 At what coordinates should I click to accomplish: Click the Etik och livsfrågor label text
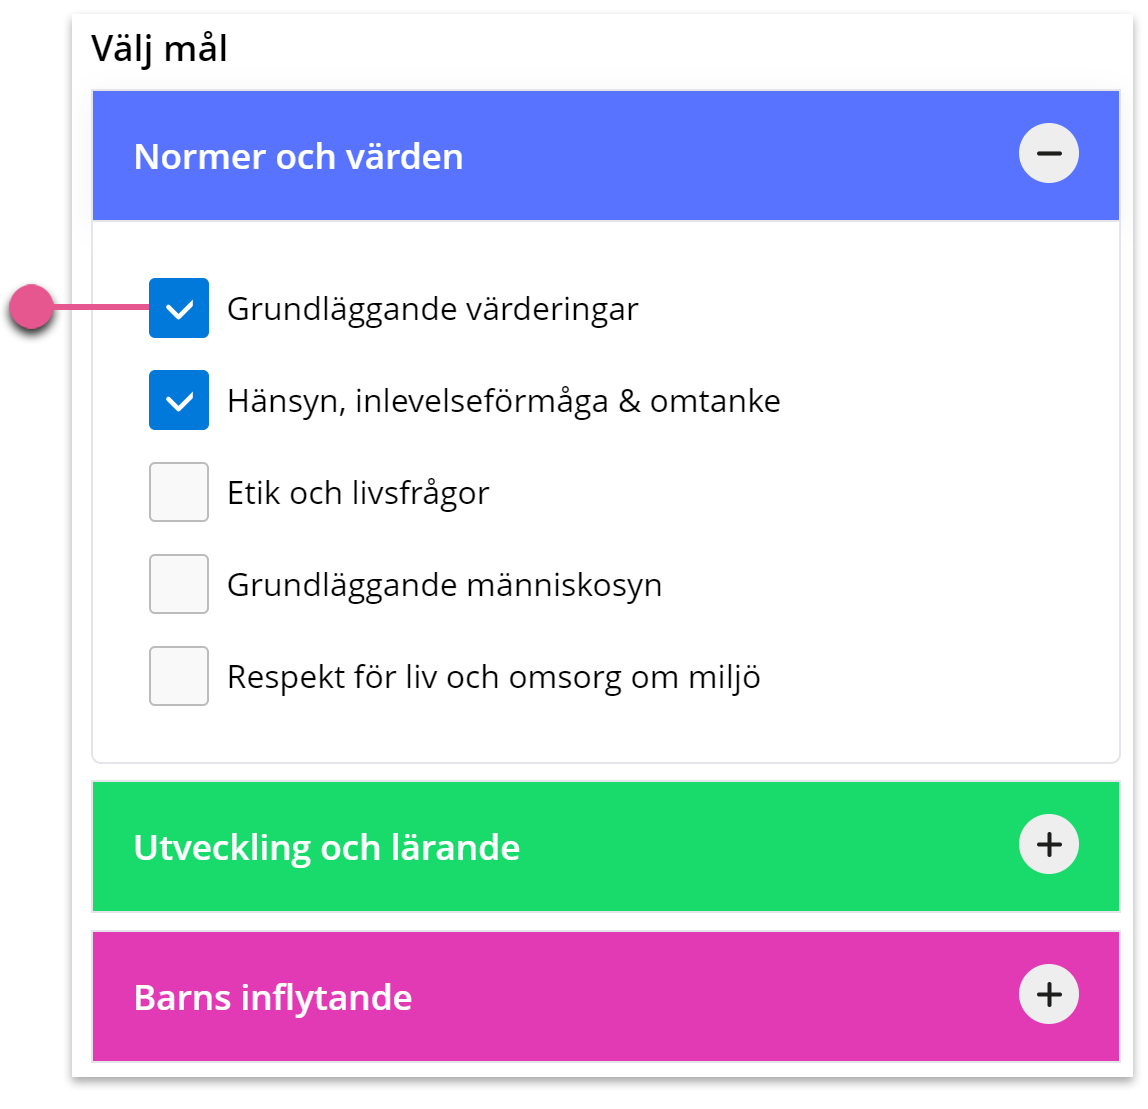click(358, 493)
